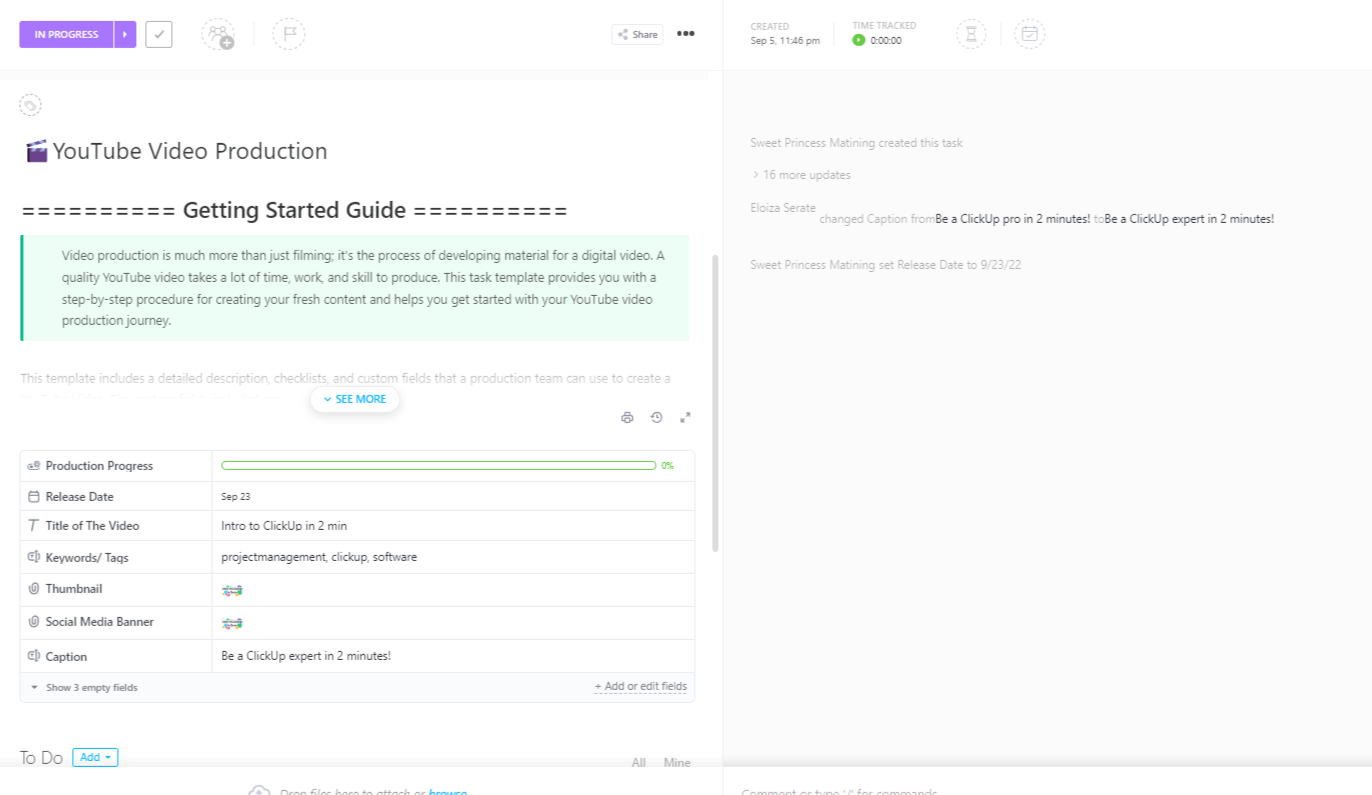This screenshot has height=795, width=1372.
Task: Open the due date calendar icon
Action: point(1030,35)
